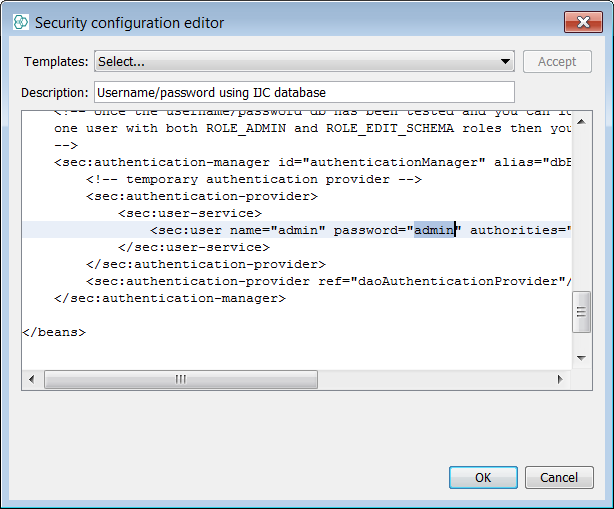The image size is (614, 509).
Task: Click the horizontal scrollbar right arrow
Action: click(x=560, y=380)
